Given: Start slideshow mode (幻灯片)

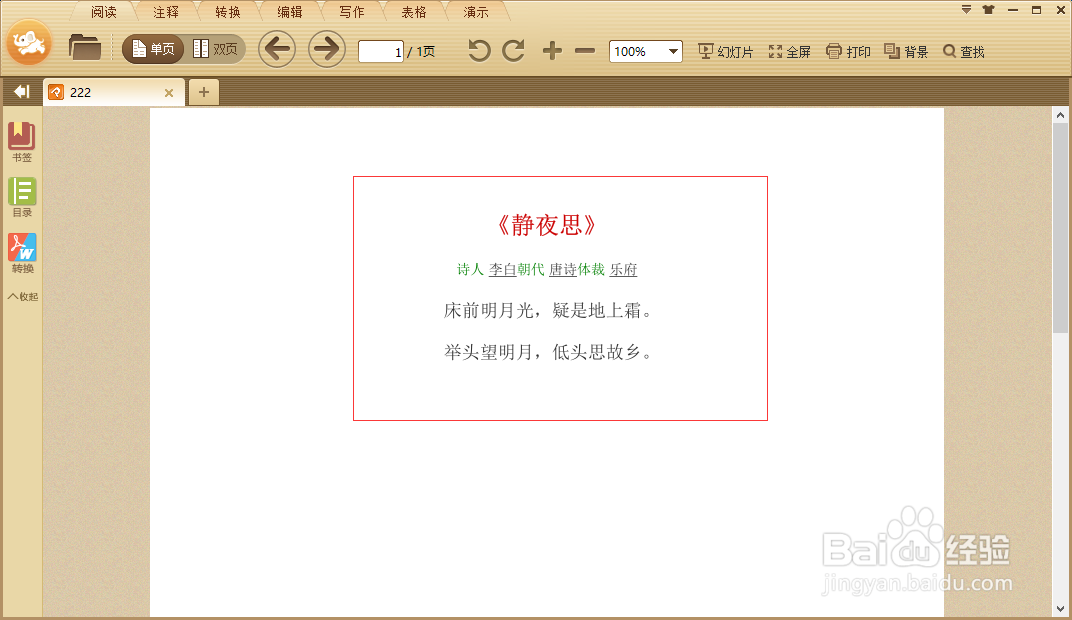Looking at the screenshot, I should point(725,51).
